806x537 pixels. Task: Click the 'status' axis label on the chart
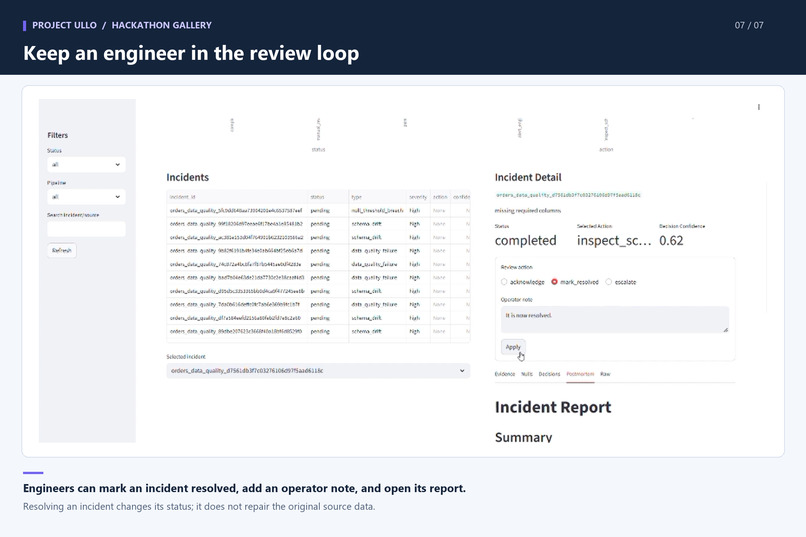click(x=318, y=150)
